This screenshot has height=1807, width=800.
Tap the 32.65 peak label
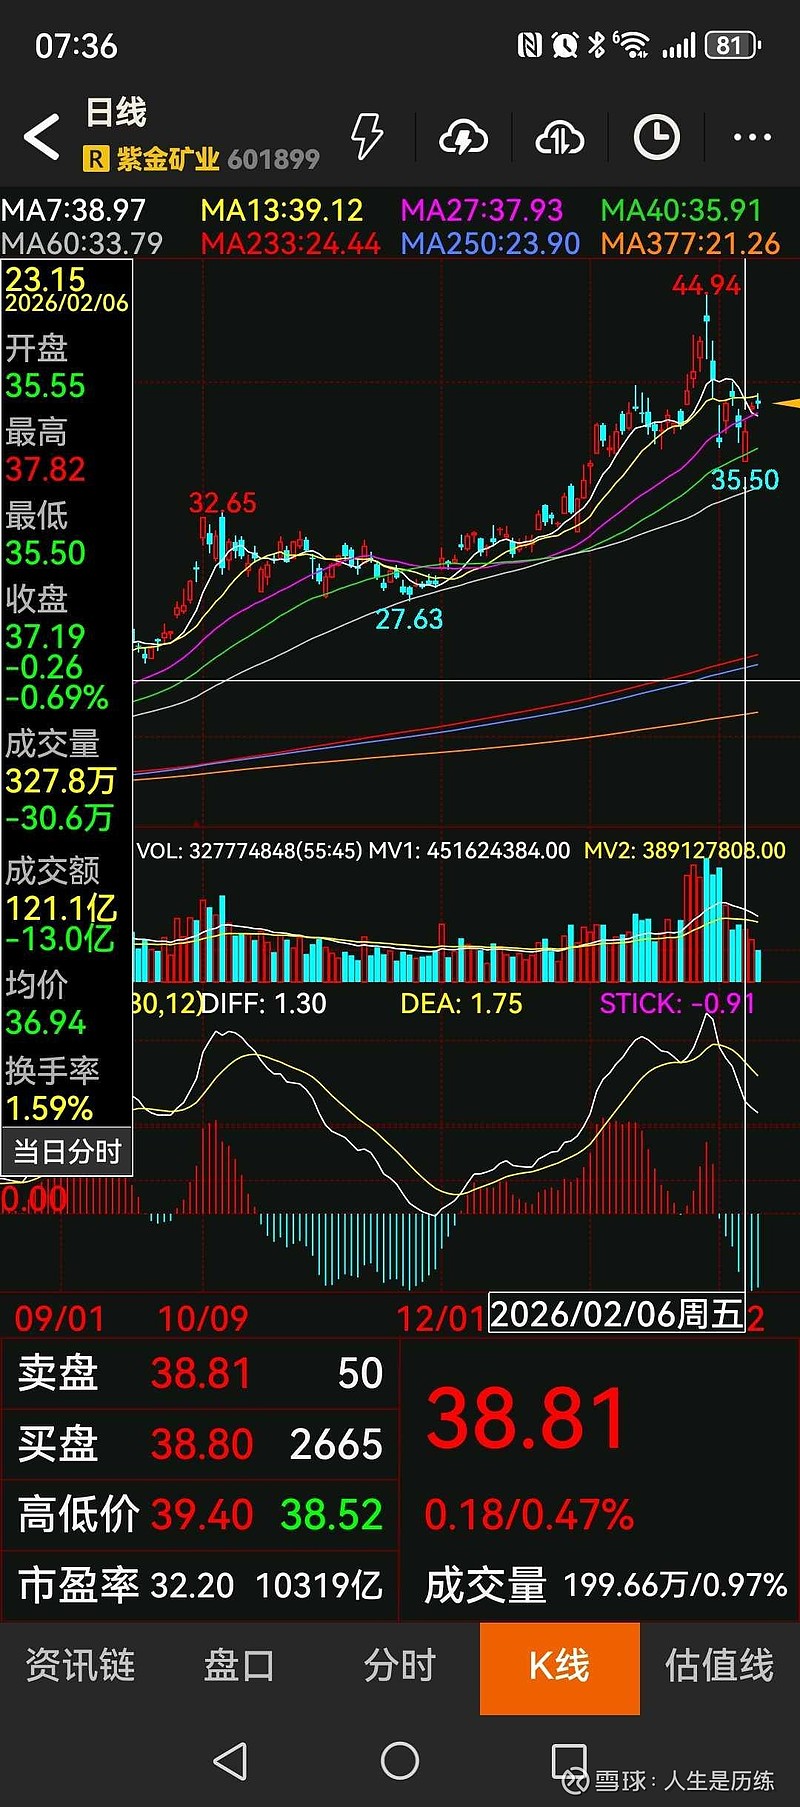click(x=222, y=503)
